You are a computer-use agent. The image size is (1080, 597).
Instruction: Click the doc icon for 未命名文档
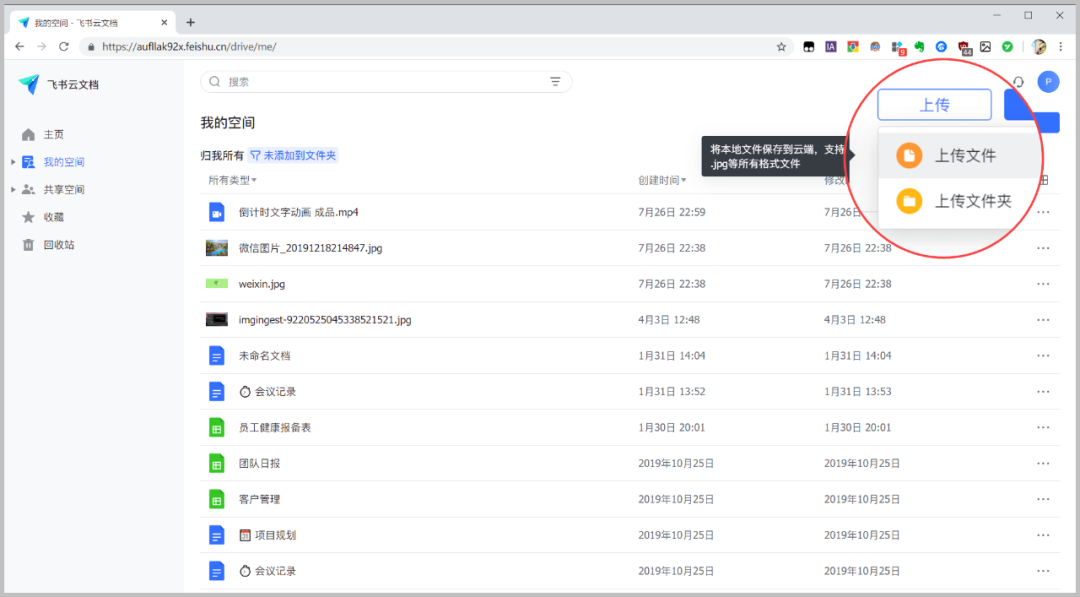[x=217, y=356]
